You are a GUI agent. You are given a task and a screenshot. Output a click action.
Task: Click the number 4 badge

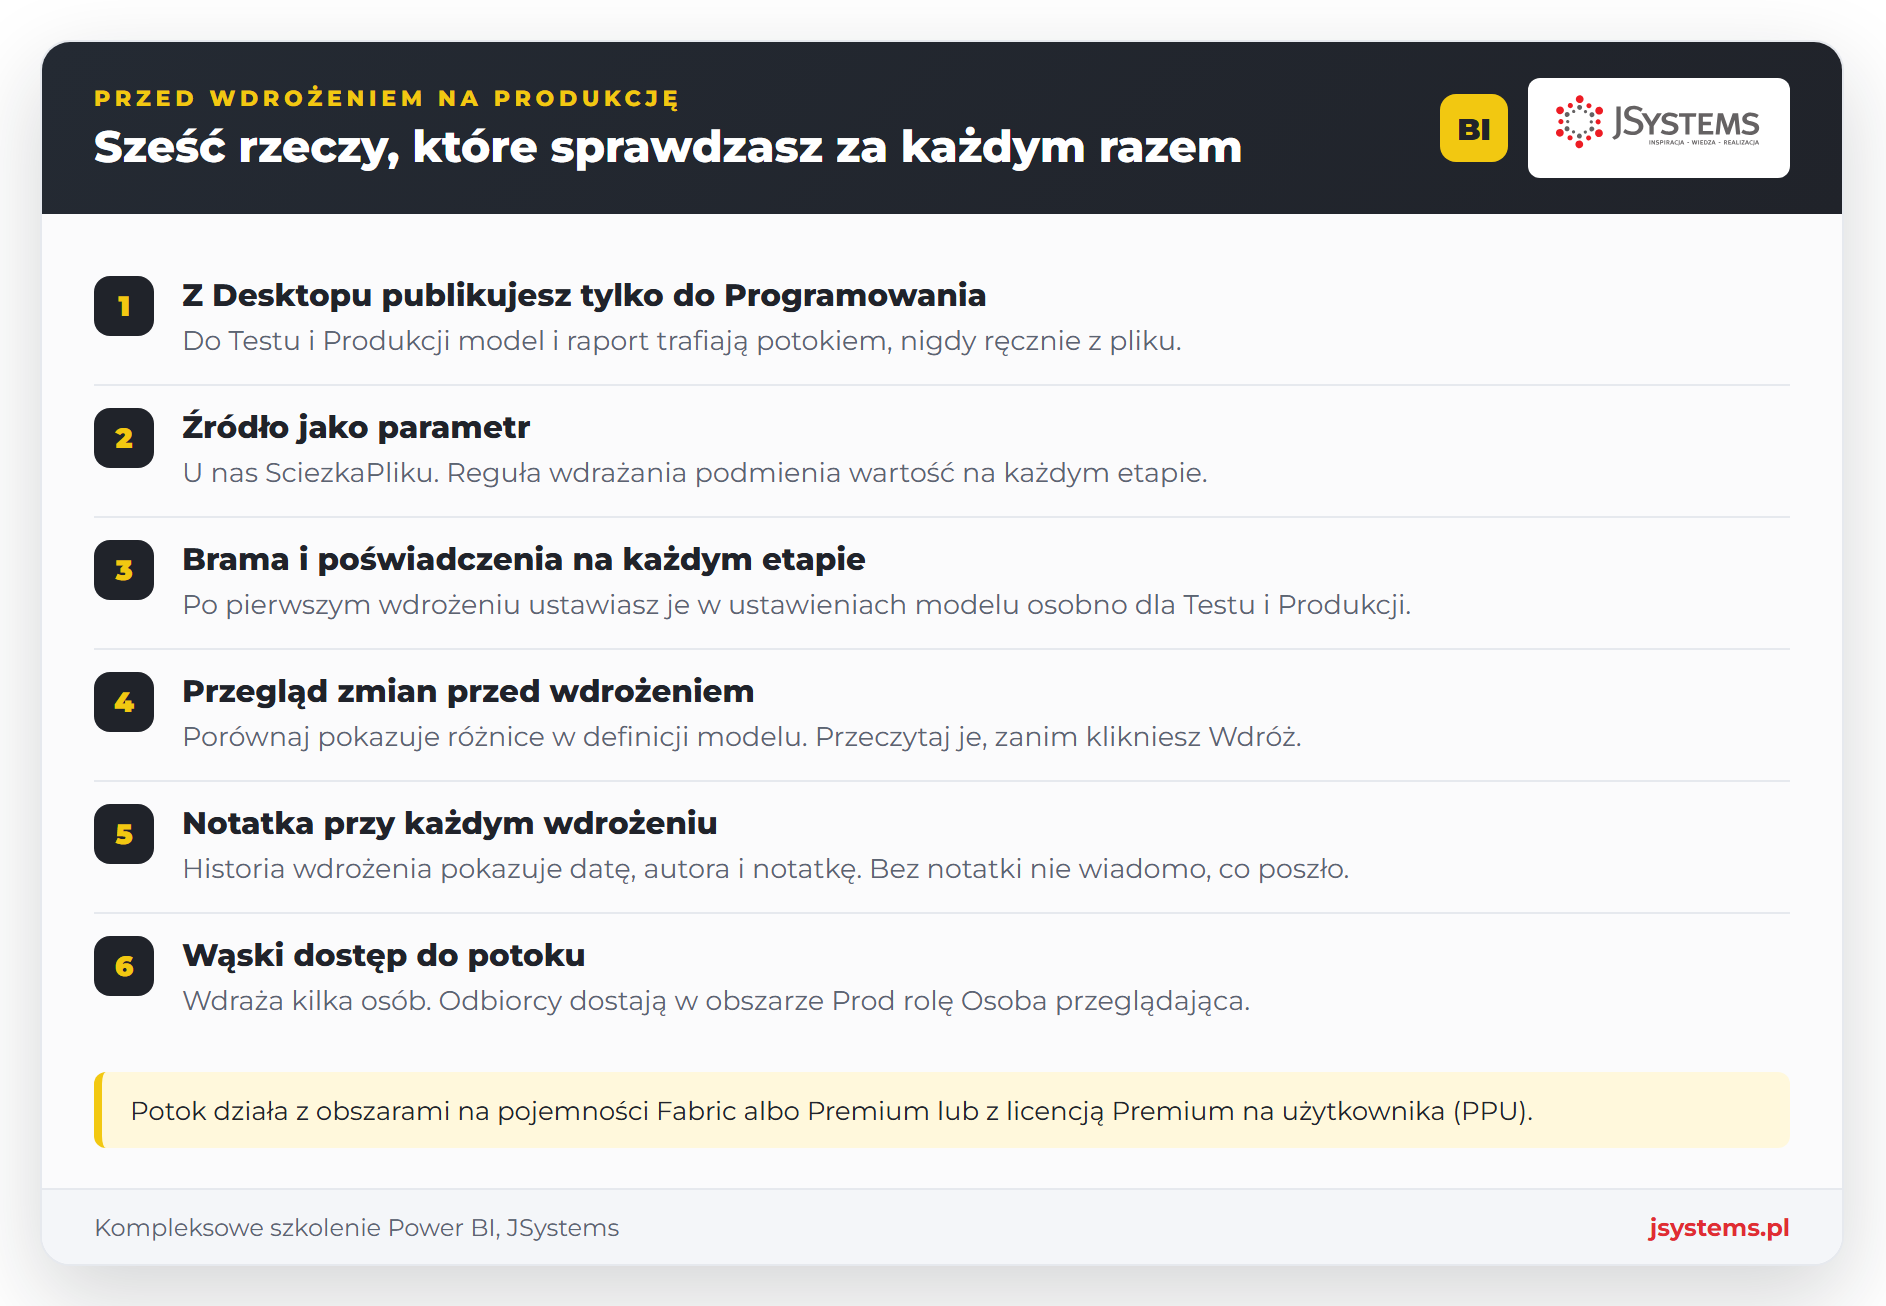[x=124, y=702]
